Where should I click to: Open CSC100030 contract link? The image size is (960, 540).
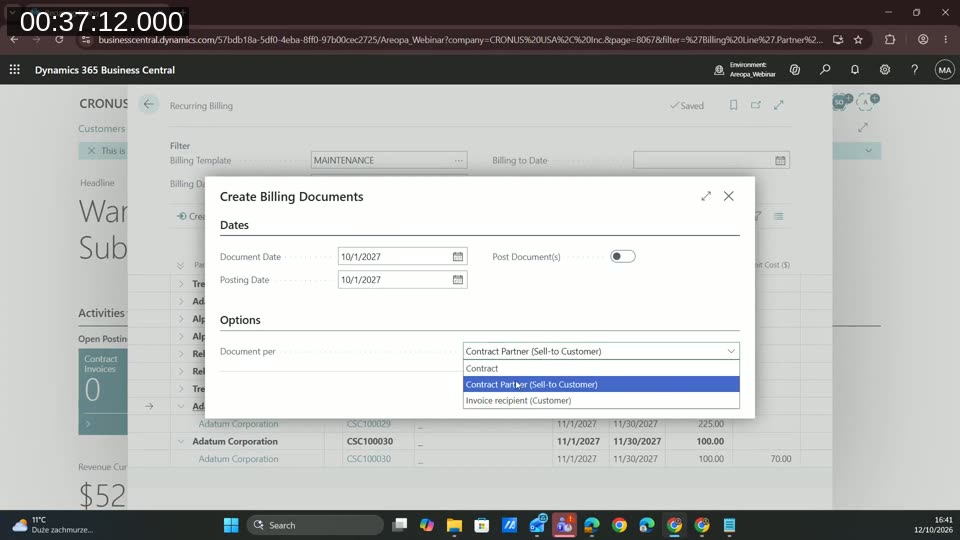click(369, 459)
